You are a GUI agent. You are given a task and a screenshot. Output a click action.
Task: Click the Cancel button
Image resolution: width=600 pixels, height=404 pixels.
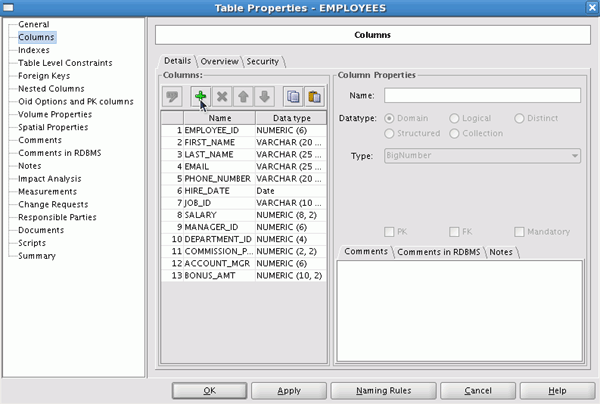(478, 391)
